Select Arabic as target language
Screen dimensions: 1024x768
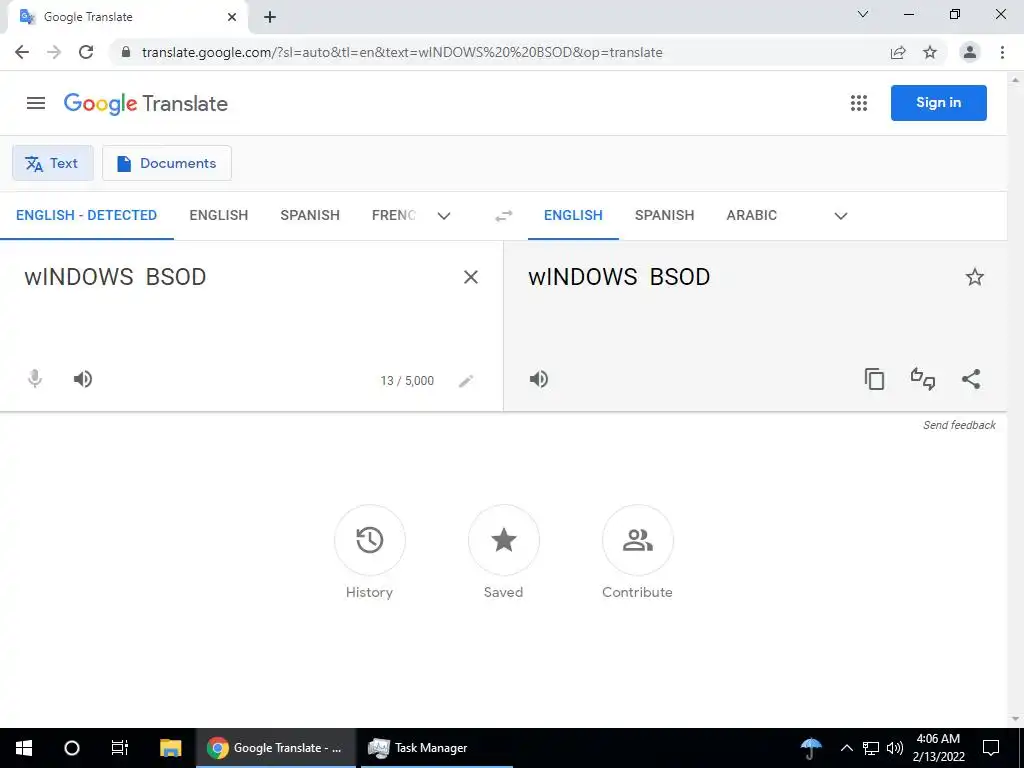[752, 216]
